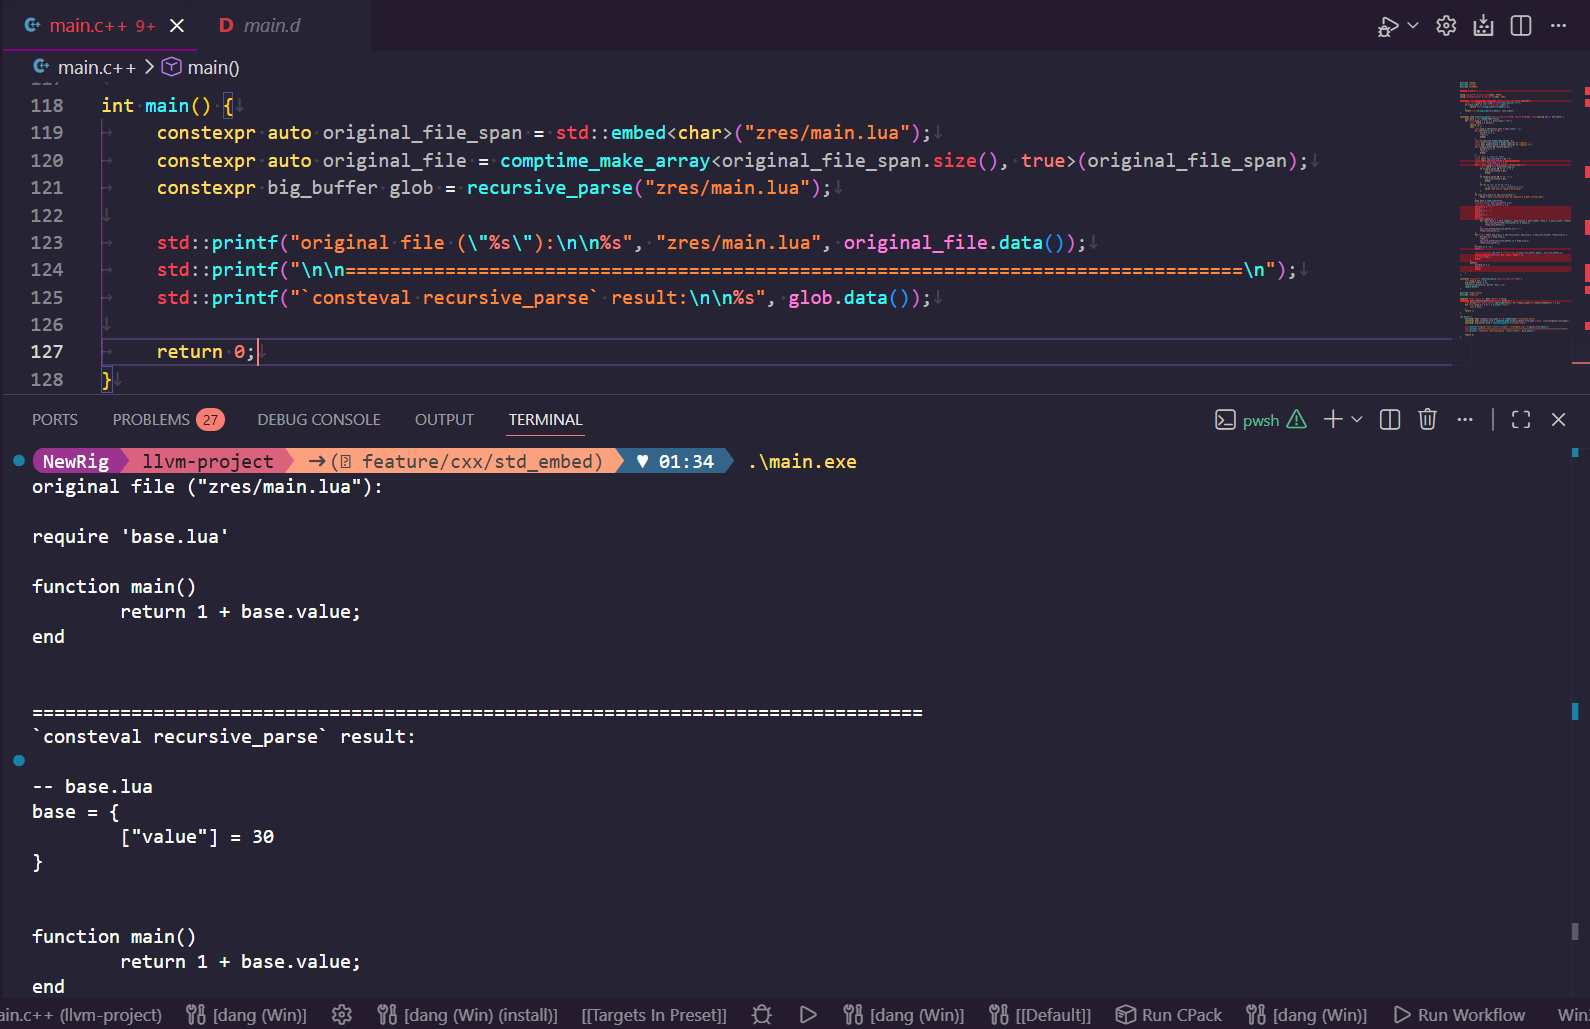Image resolution: width=1590 pixels, height=1029 pixels.
Task: Kill the terminal with the trash icon
Action: point(1427,420)
